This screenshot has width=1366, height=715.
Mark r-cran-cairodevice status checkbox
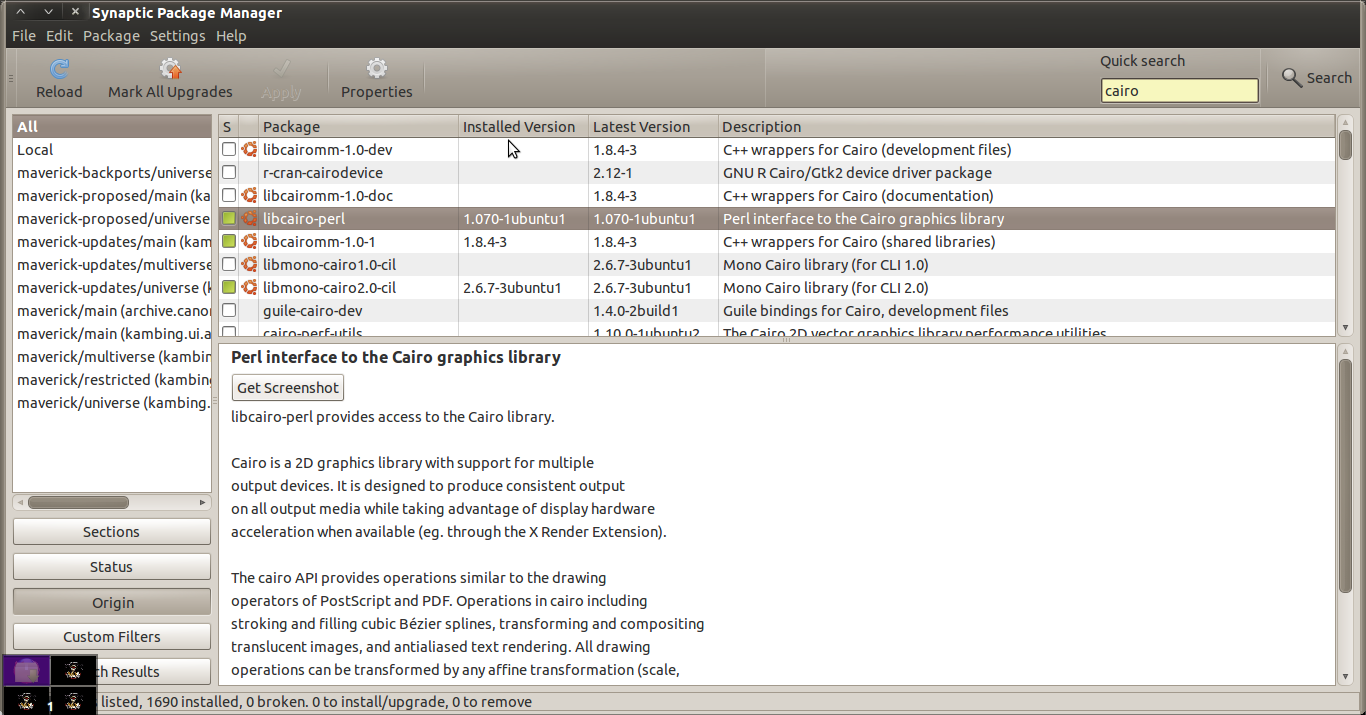pyautogui.click(x=229, y=173)
